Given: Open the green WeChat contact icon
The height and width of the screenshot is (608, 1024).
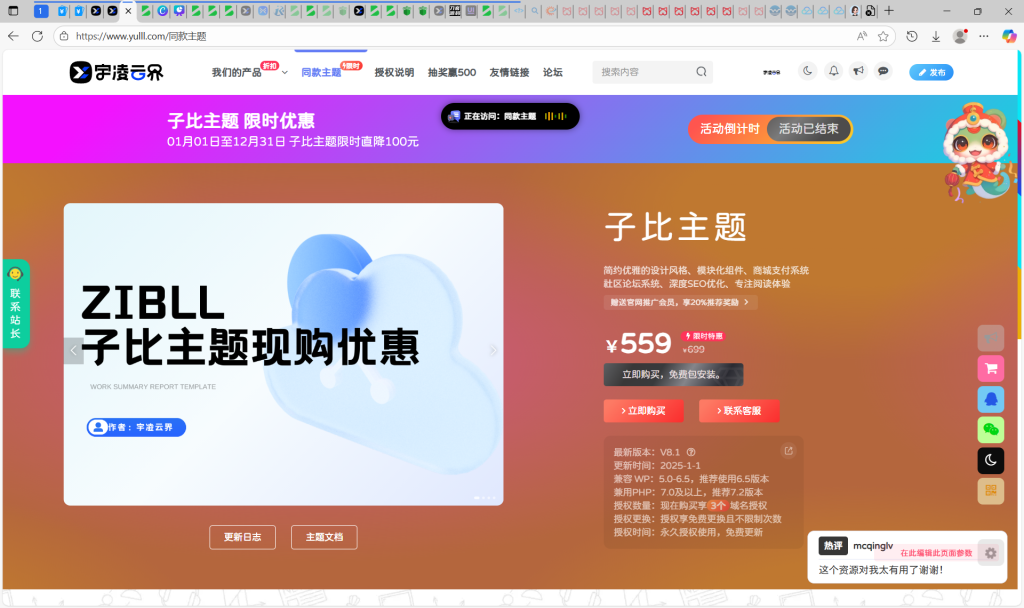Looking at the screenshot, I should [990, 429].
